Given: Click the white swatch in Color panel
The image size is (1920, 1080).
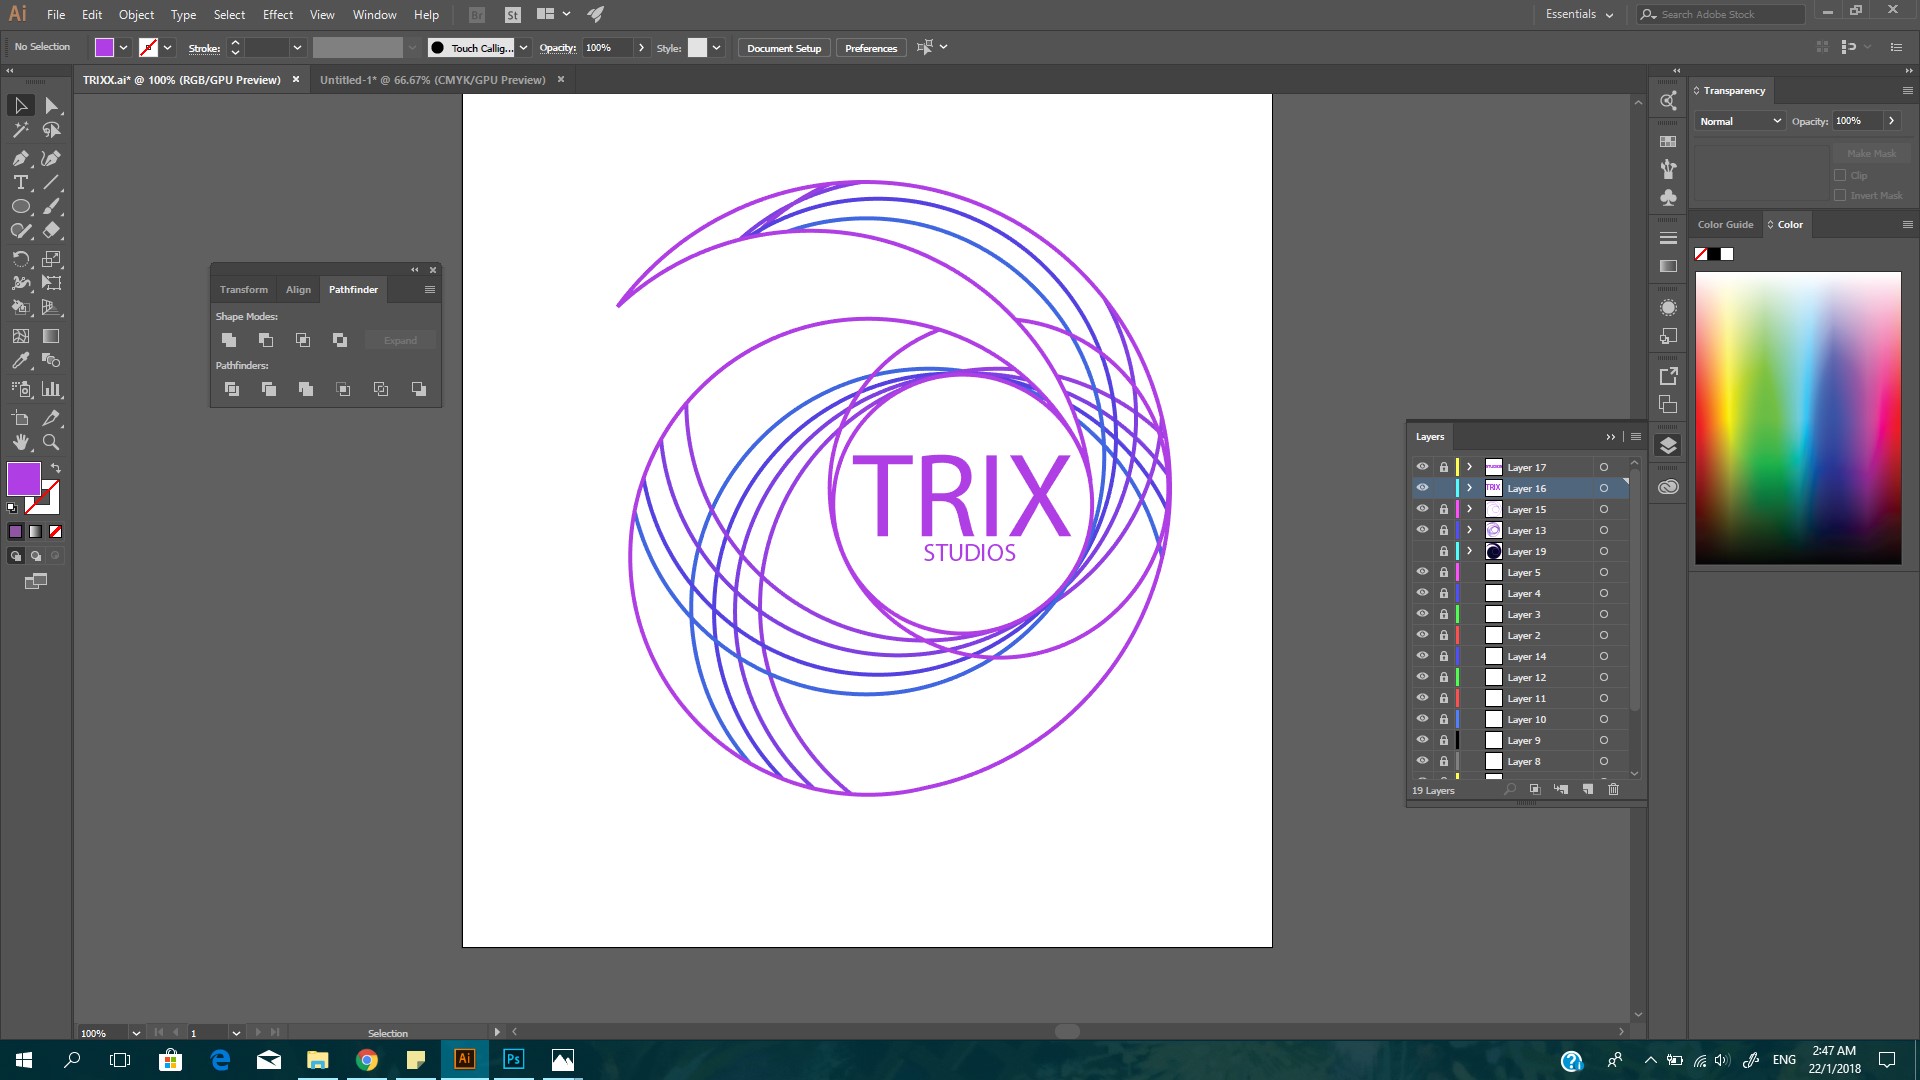Looking at the screenshot, I should [1727, 254].
